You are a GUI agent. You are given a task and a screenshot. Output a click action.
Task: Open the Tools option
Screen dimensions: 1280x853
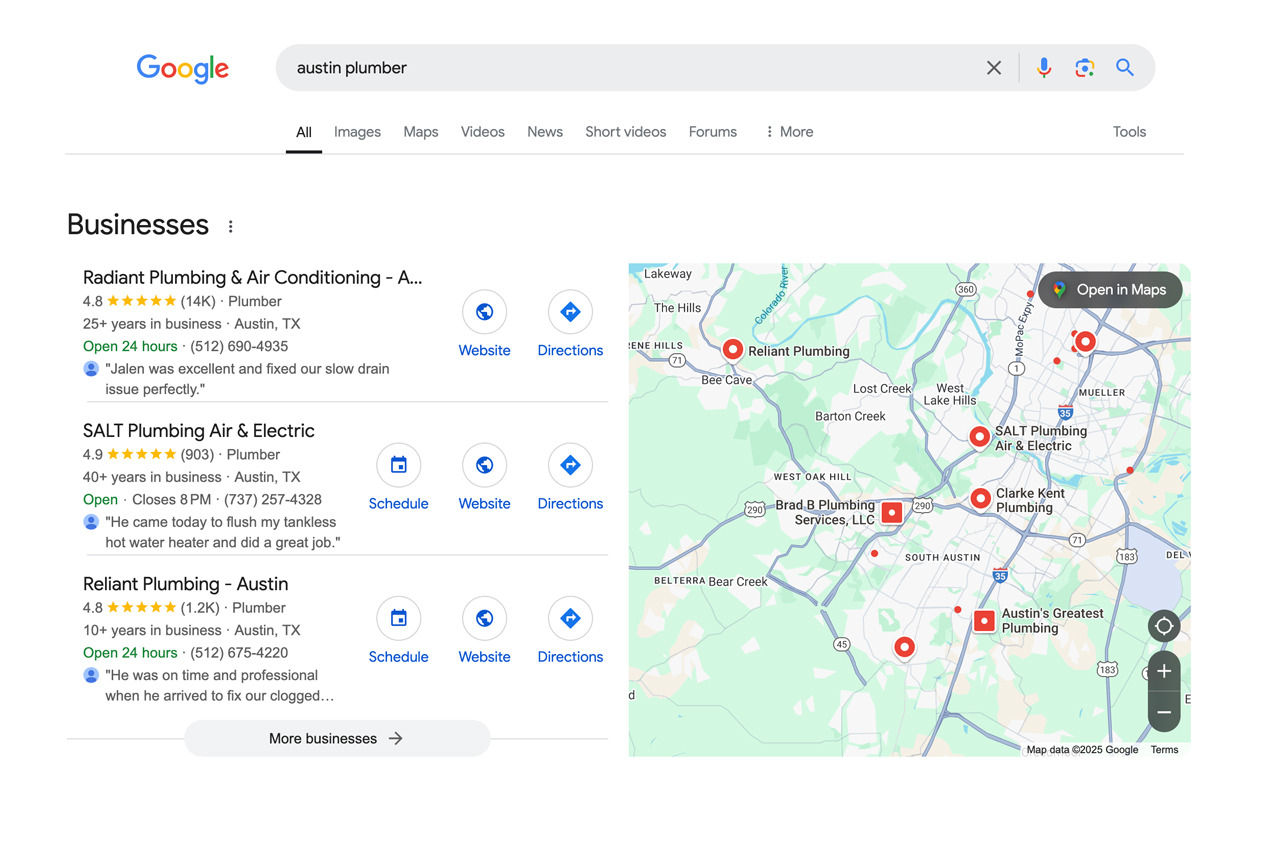(x=1129, y=132)
